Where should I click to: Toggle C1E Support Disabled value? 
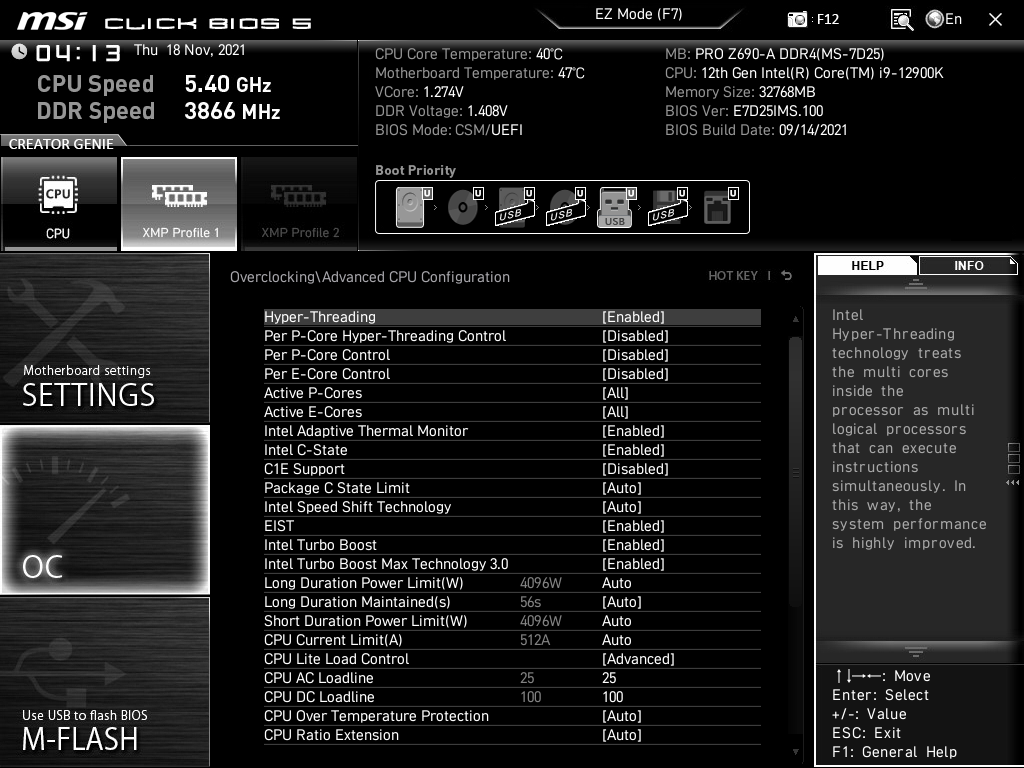[x=635, y=469]
